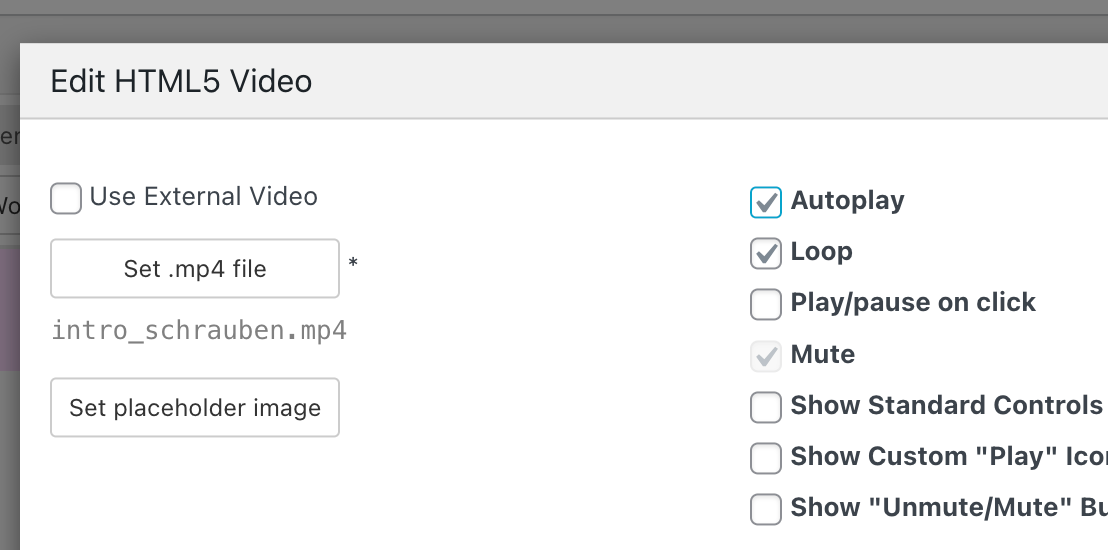Image resolution: width=1108 pixels, height=550 pixels.
Task: Open the Set placeholder image picker
Action: [195, 407]
